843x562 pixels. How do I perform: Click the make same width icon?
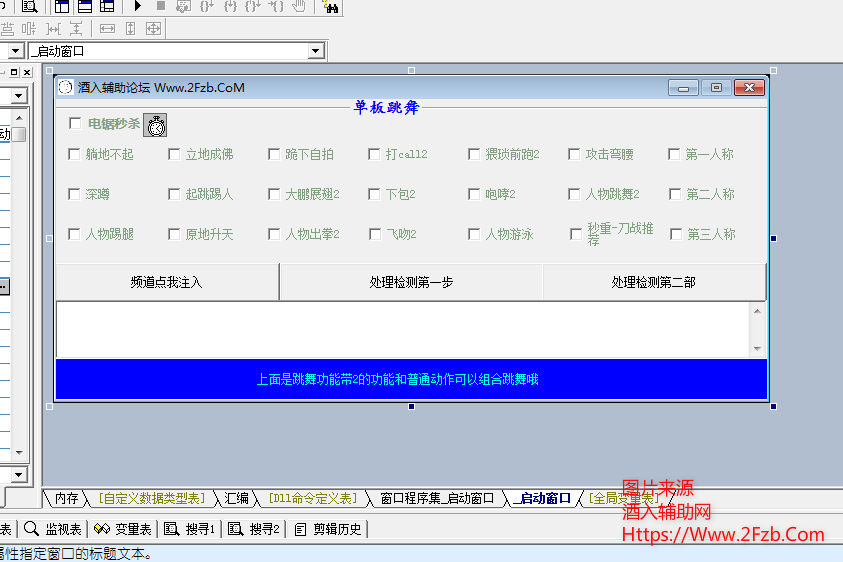click(x=108, y=29)
